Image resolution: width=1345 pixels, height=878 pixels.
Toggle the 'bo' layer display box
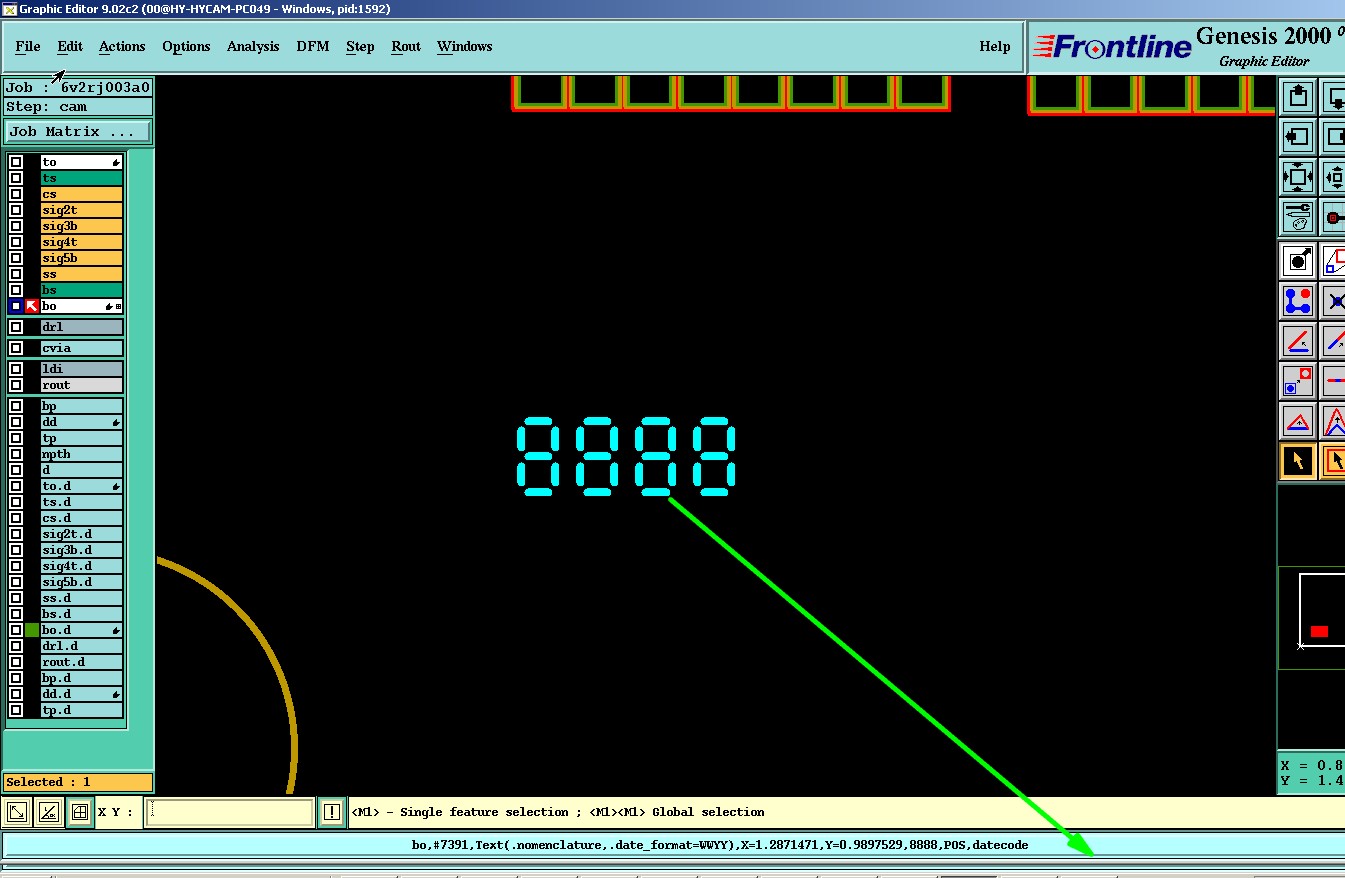[16, 306]
